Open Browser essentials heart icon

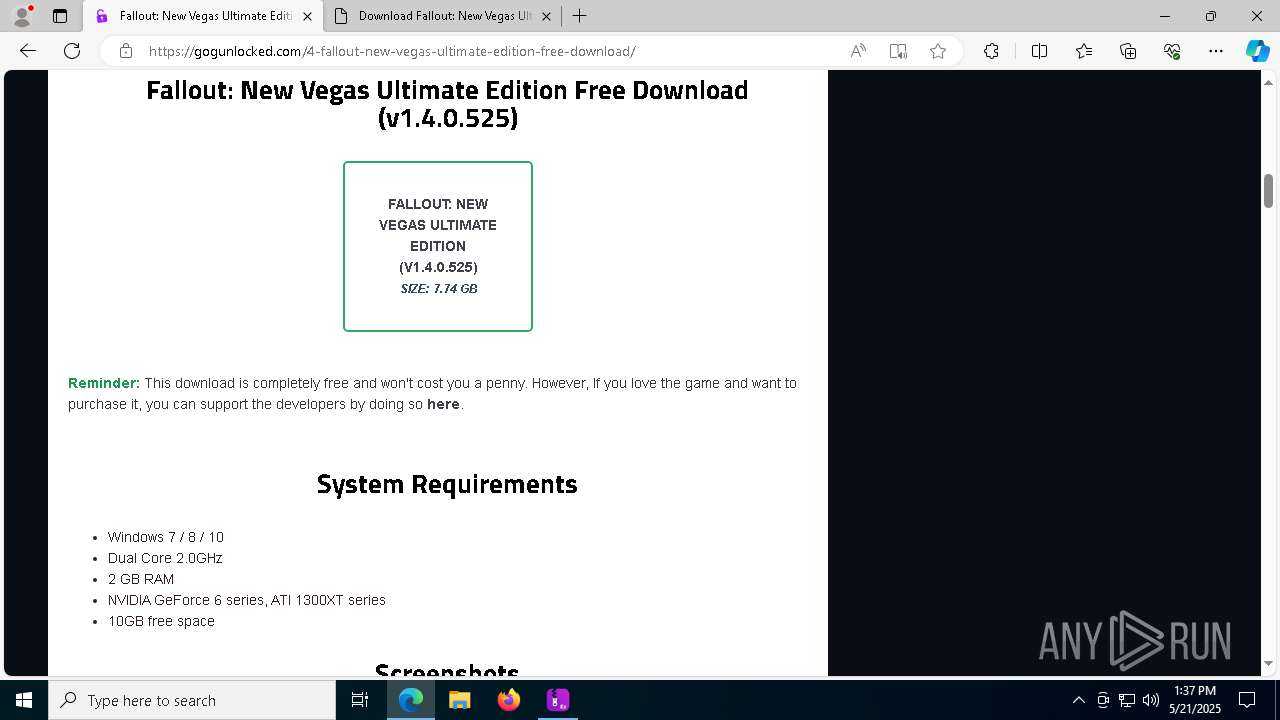coord(1172,51)
